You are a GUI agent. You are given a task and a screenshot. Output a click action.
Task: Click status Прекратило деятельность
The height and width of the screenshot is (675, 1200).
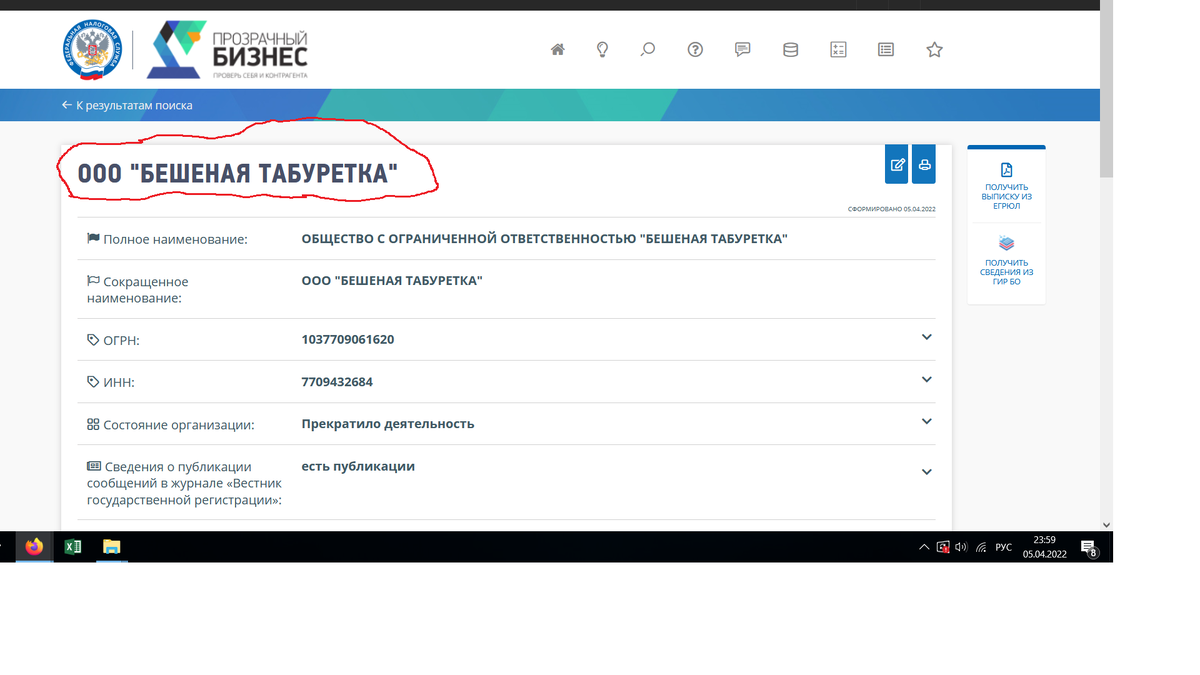[x=388, y=424]
